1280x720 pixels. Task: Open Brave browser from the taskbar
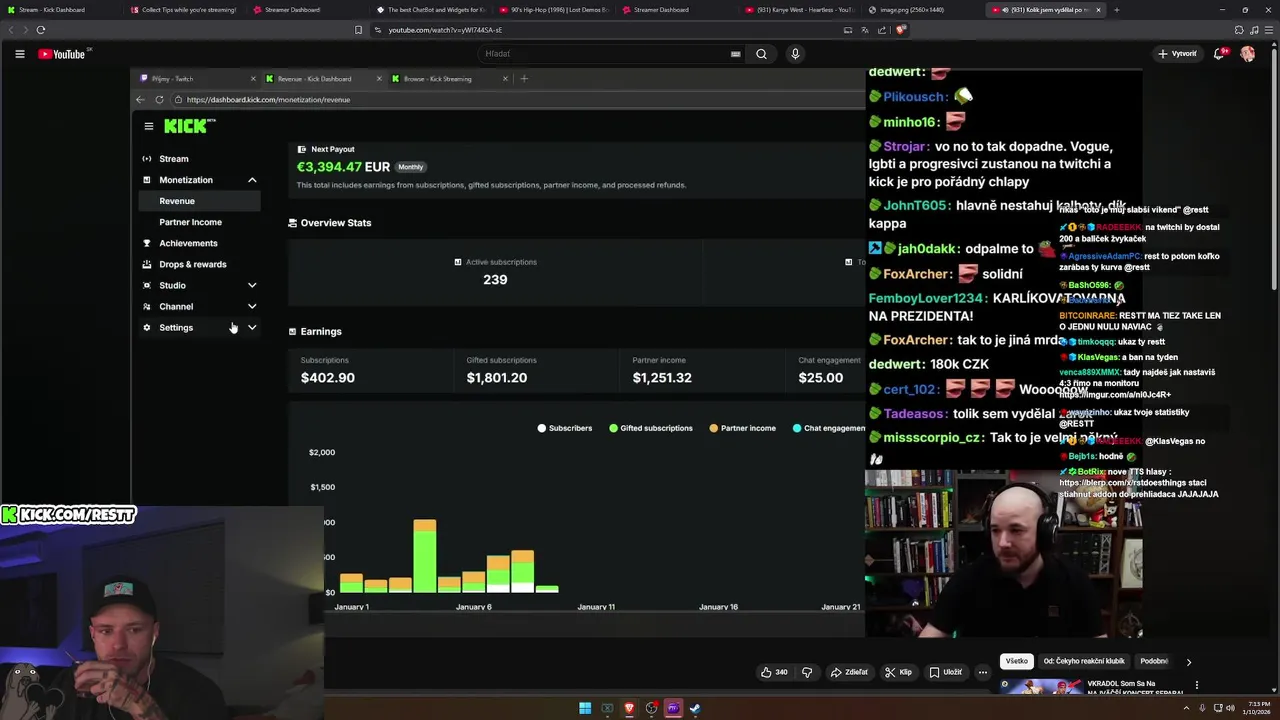(629, 709)
